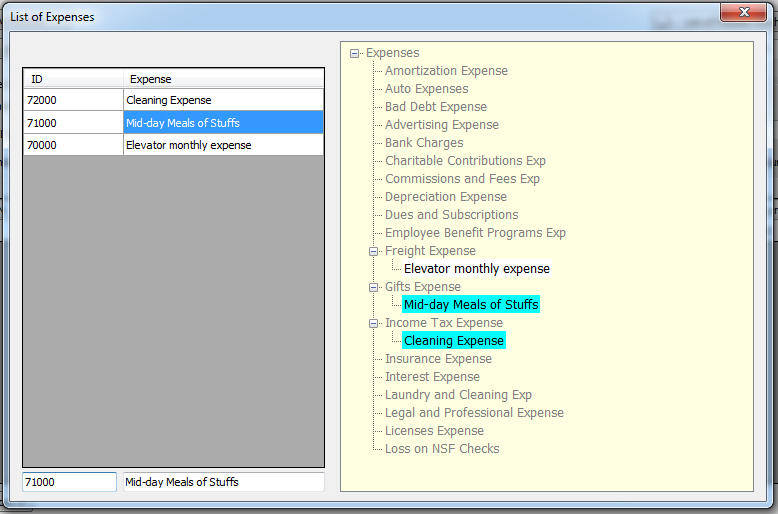This screenshot has height=514, width=778.
Task: Select highlighted Mid-day Meals of Stuffs row
Action: pos(223,123)
